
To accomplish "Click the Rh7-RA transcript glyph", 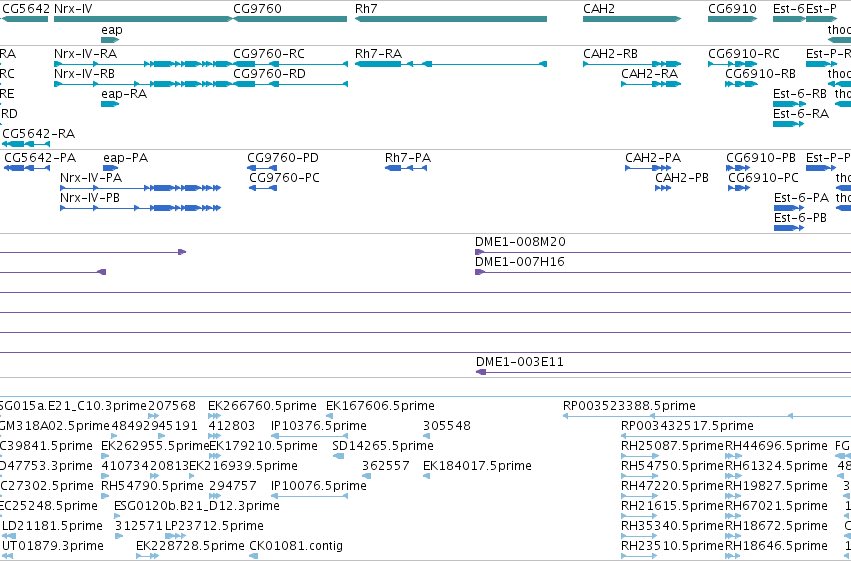I will [450, 64].
